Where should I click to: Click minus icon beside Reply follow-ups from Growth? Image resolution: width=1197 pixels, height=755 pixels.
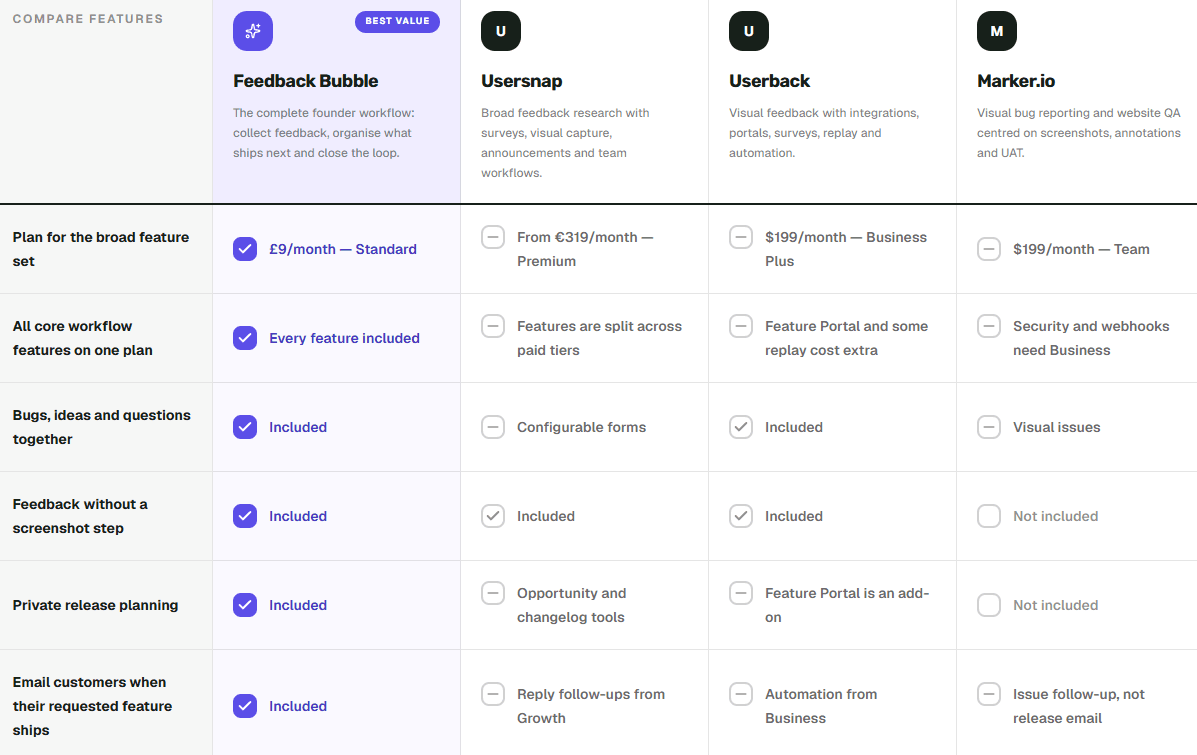[x=493, y=694]
